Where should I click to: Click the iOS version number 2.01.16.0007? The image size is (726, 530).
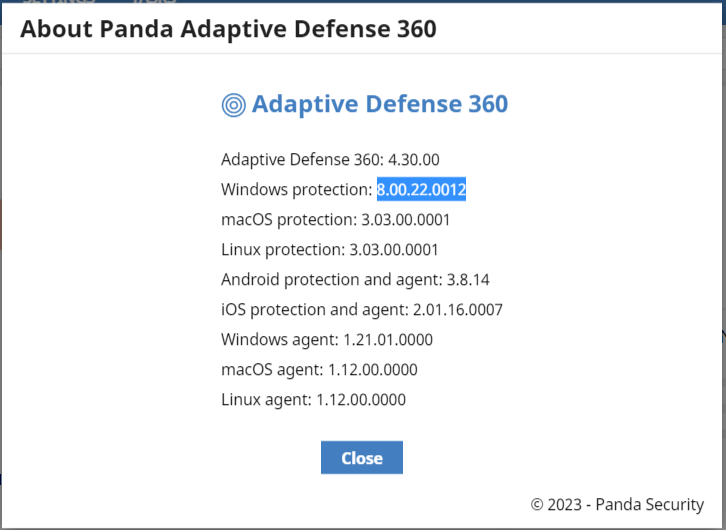pos(458,310)
